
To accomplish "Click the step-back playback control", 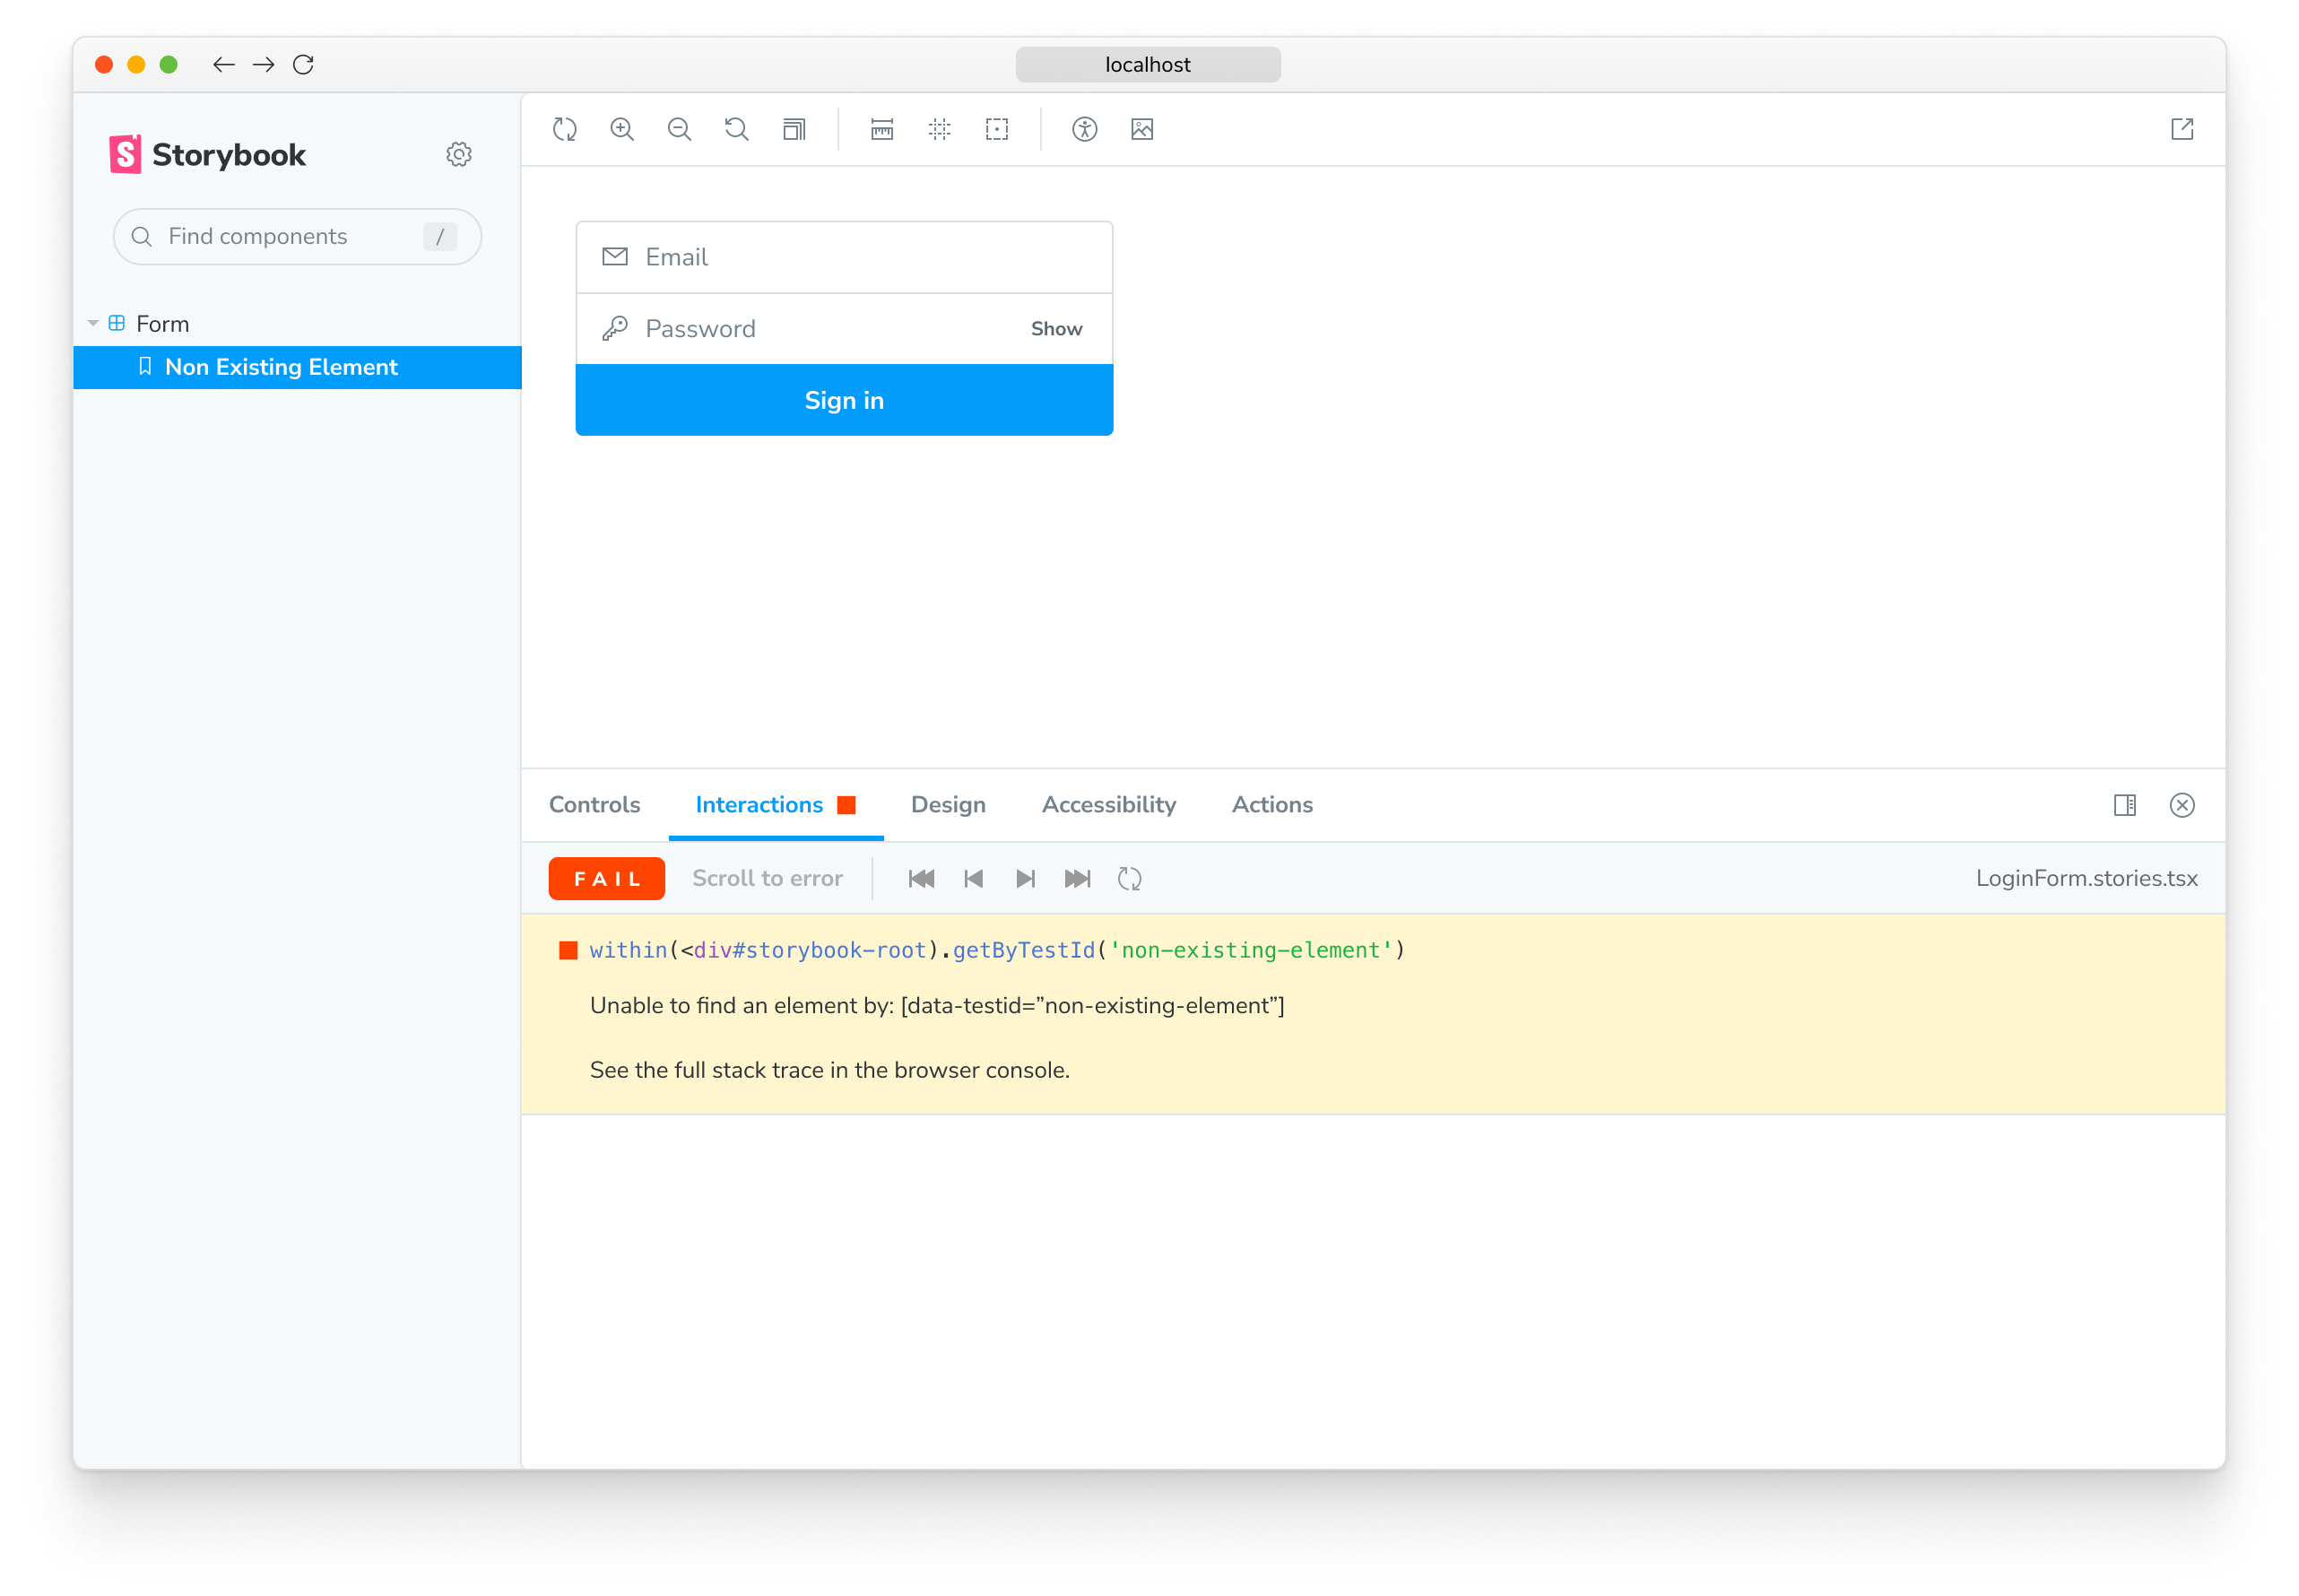I will click(x=975, y=879).
